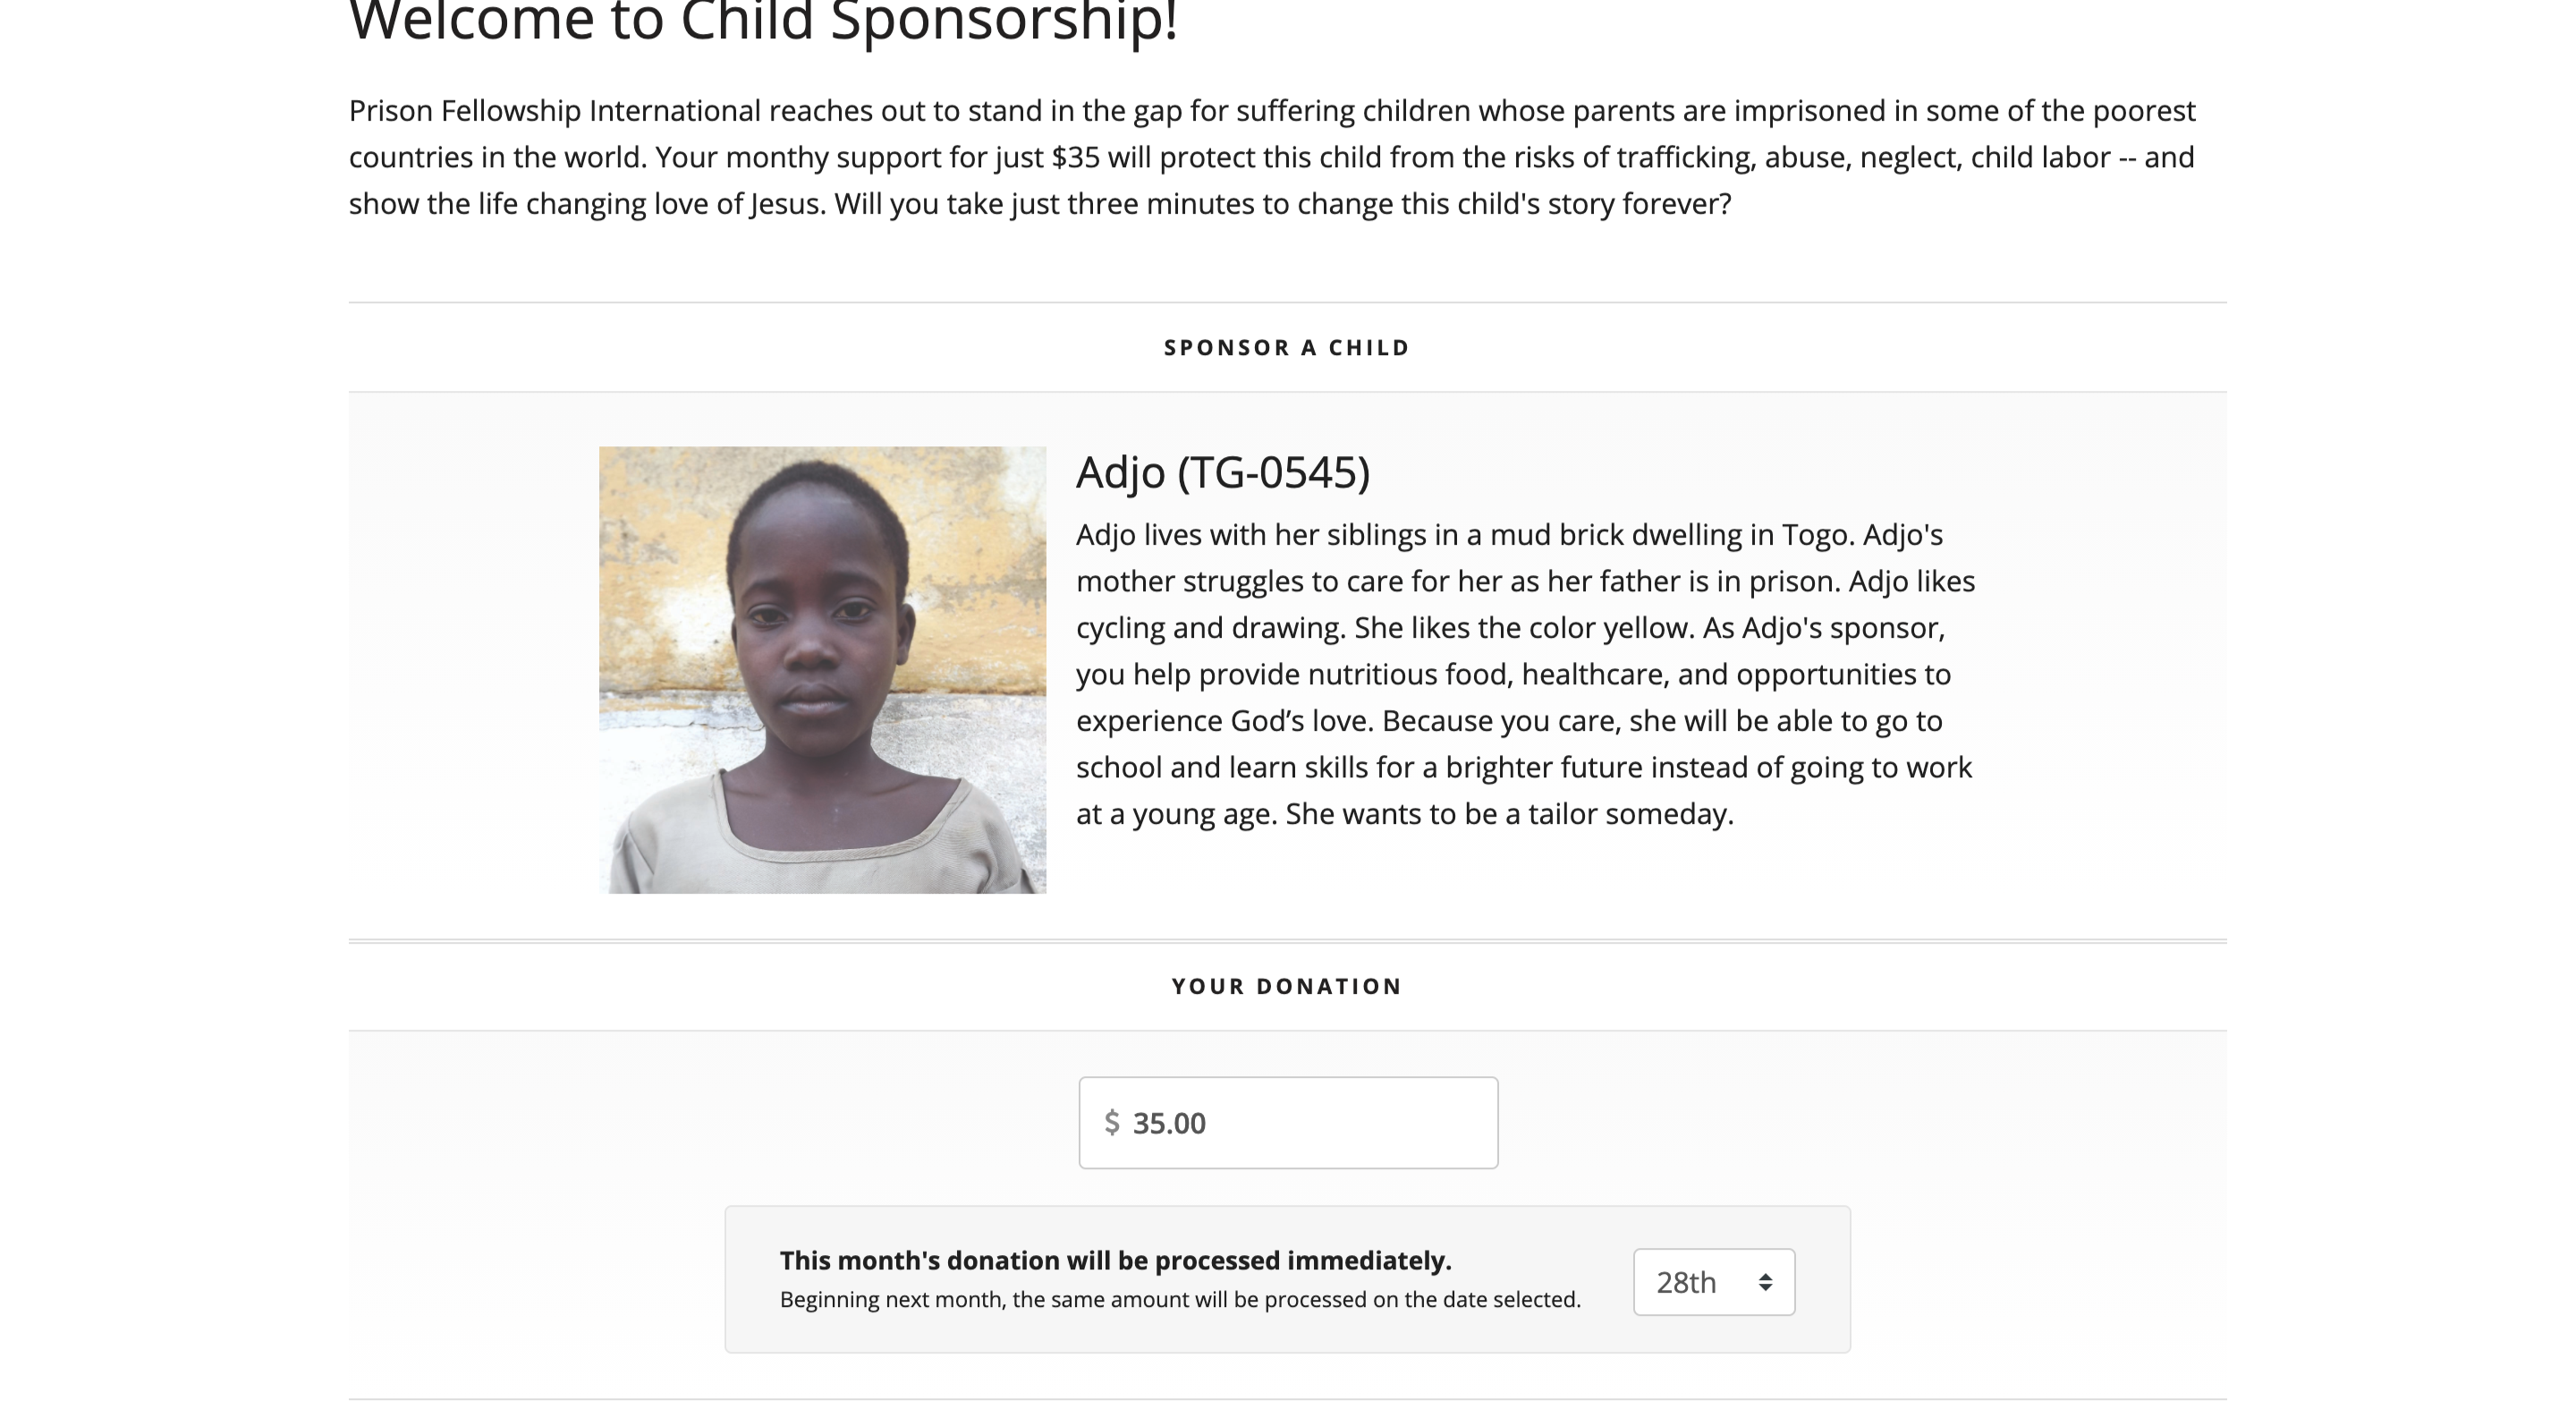Select the YOUR DONATION section header
The height and width of the screenshot is (1401, 2576).
(1286, 986)
